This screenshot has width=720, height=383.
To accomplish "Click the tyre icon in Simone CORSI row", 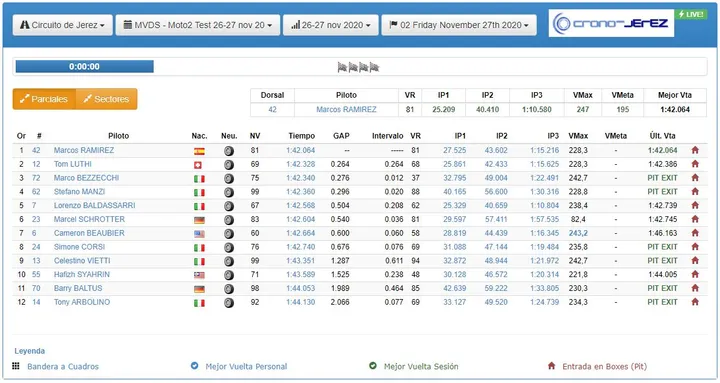I will [229, 248].
